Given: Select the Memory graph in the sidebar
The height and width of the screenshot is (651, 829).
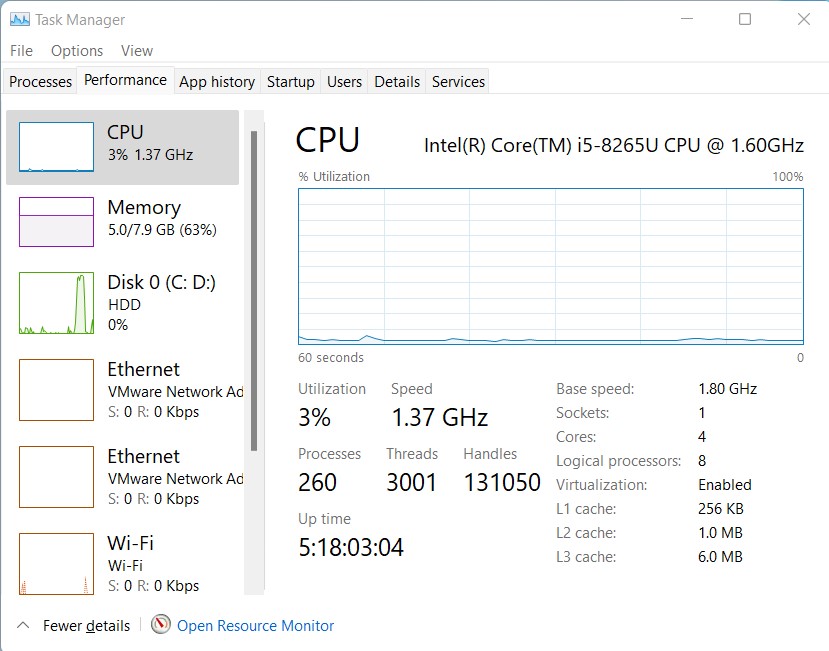Looking at the screenshot, I should click(x=120, y=220).
